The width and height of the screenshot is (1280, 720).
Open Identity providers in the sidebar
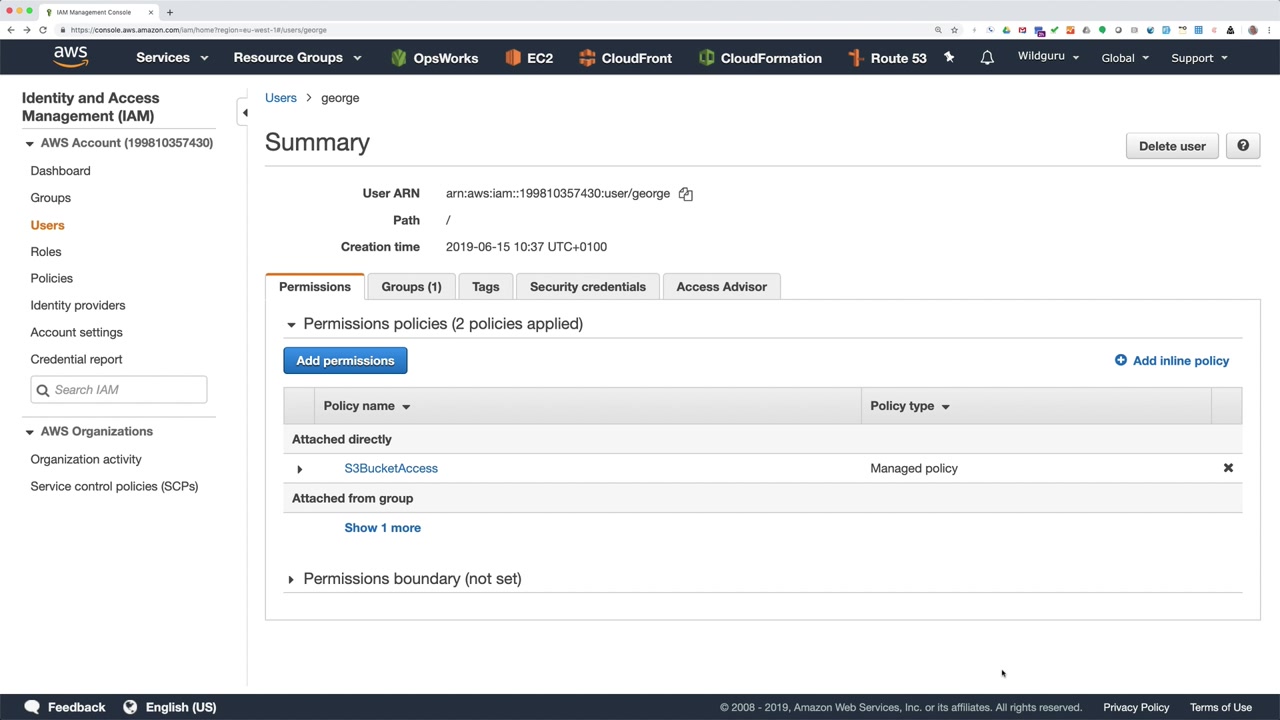coord(77,305)
